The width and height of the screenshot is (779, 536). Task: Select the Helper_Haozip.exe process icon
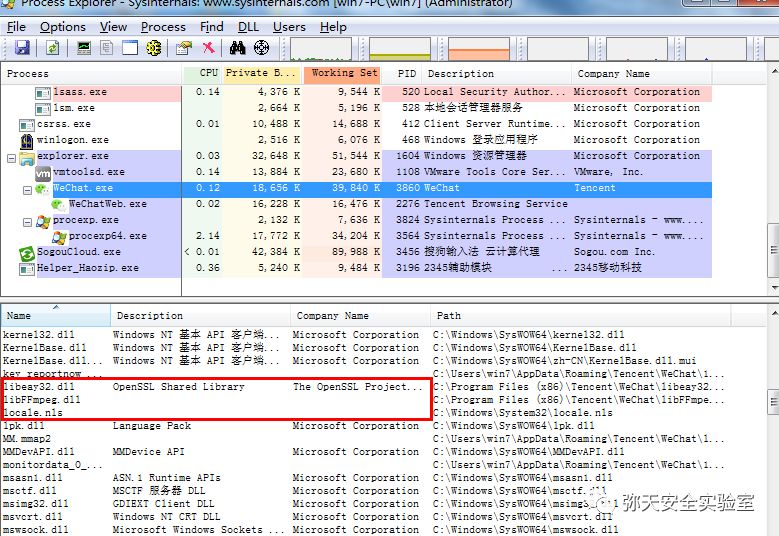coord(27,269)
